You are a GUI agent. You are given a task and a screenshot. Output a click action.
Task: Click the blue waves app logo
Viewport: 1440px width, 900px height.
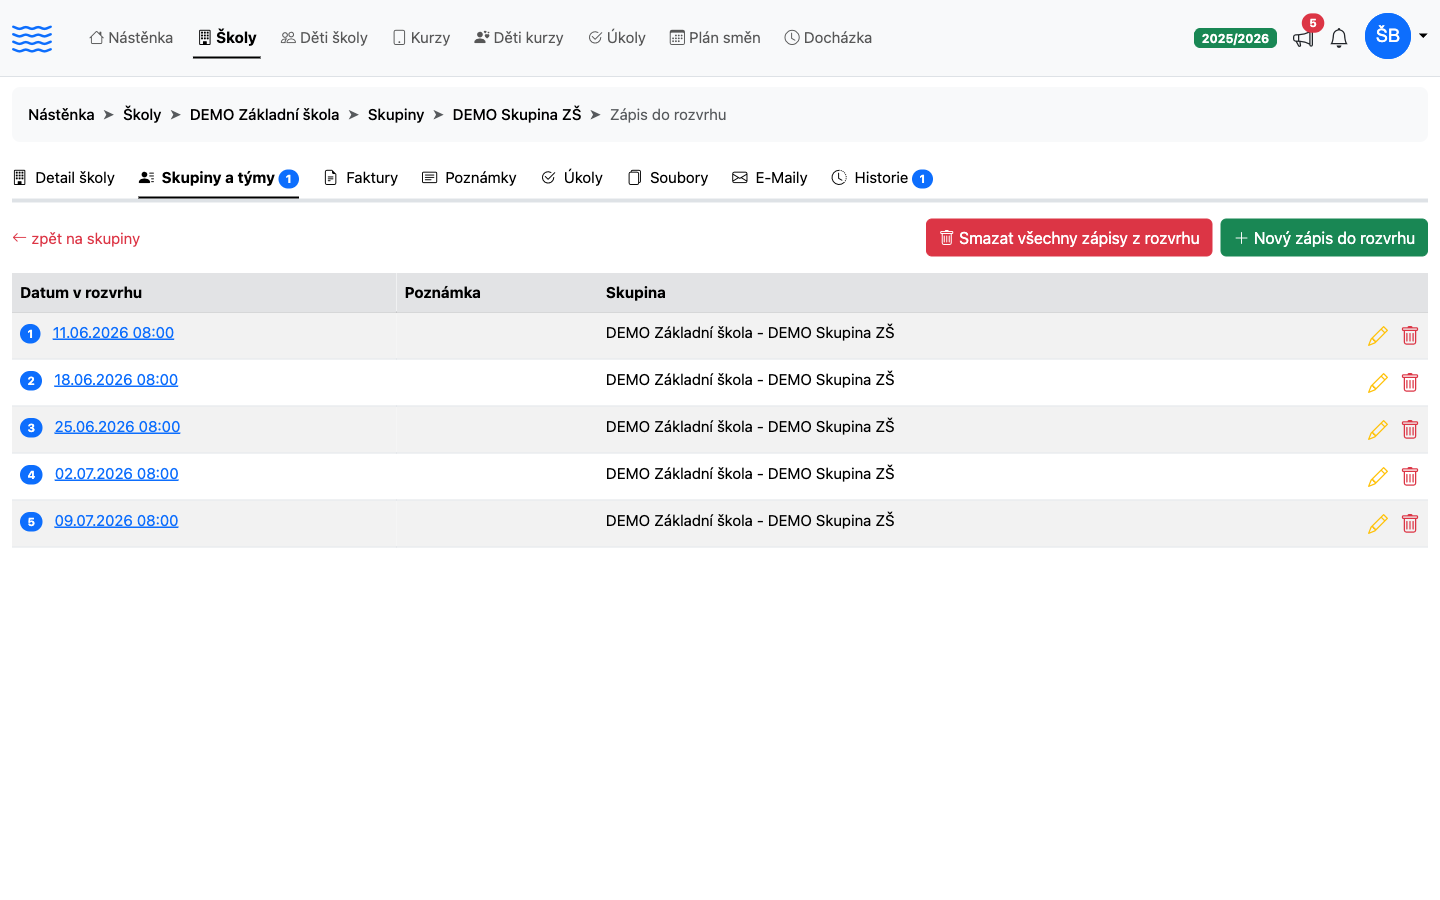click(x=32, y=38)
